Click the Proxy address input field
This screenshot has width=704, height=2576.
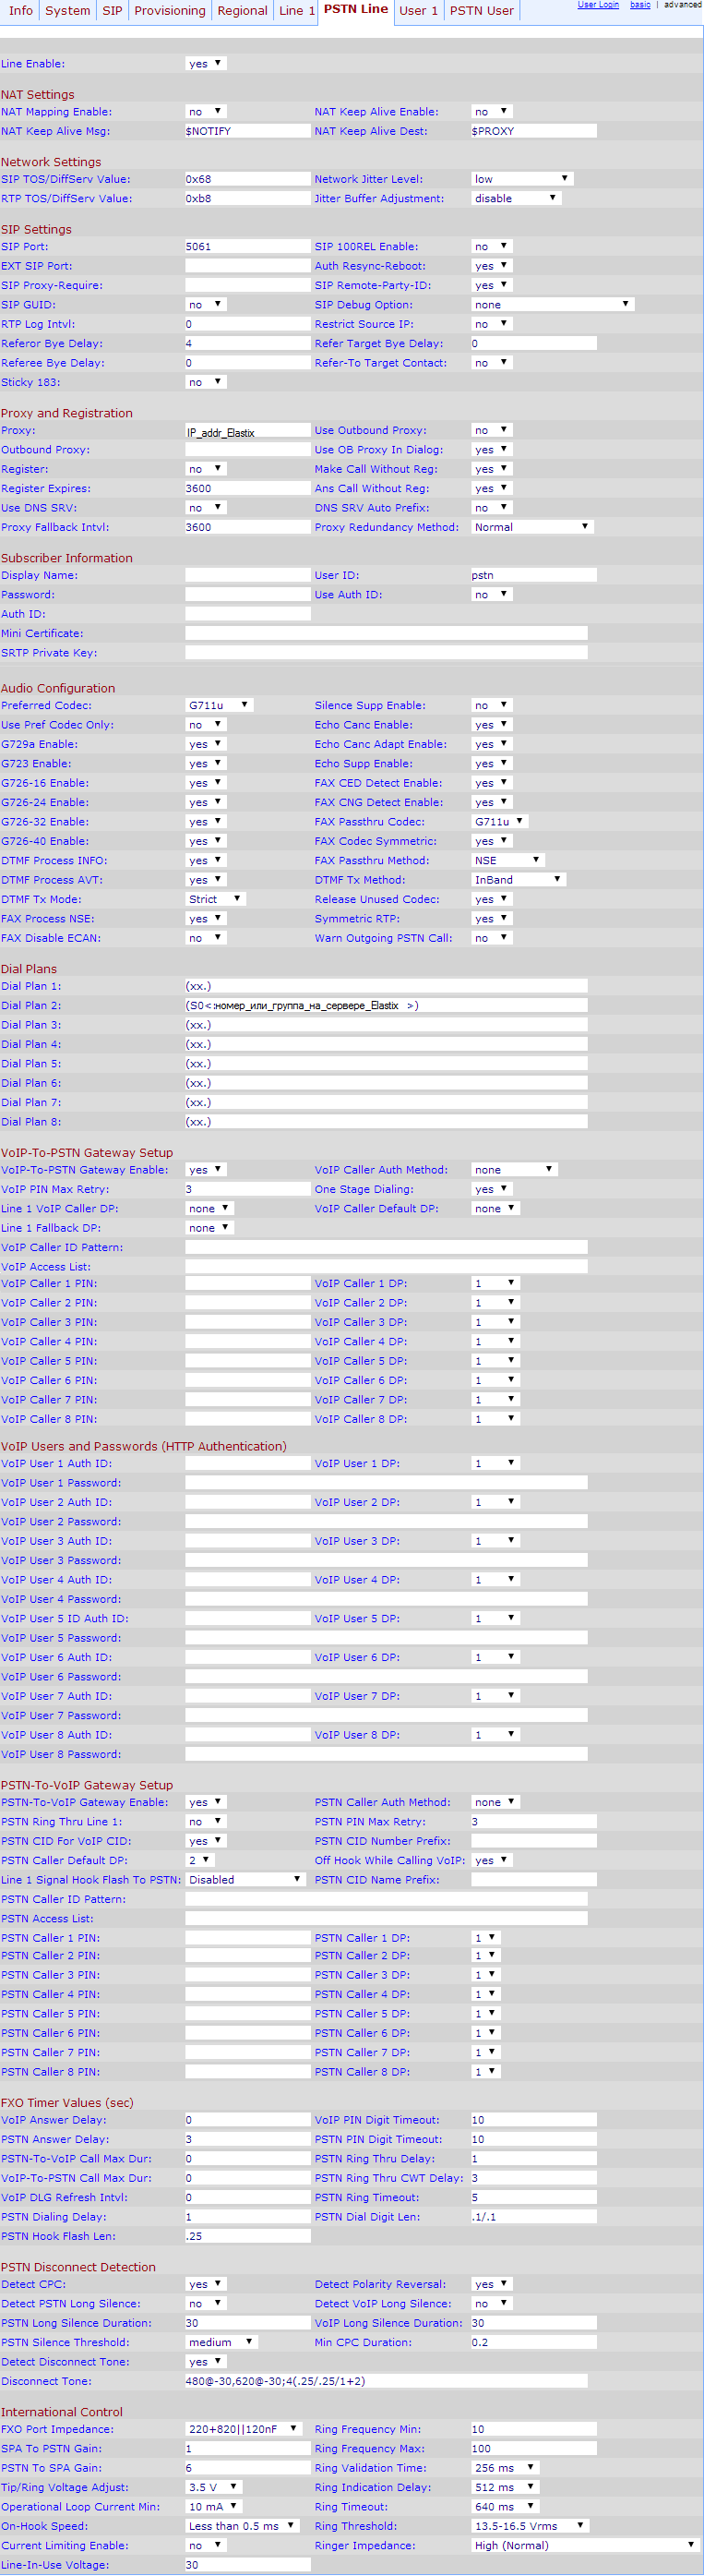[247, 431]
